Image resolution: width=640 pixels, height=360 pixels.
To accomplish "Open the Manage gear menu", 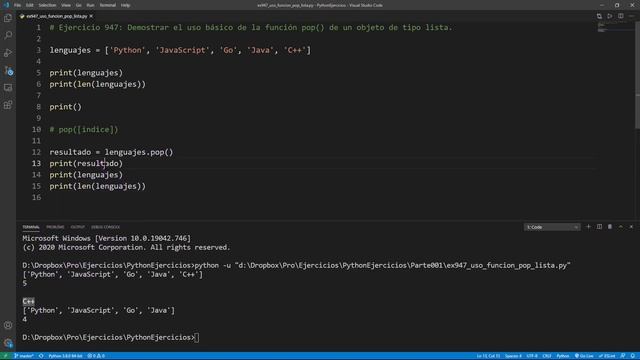I will coord(8,342).
